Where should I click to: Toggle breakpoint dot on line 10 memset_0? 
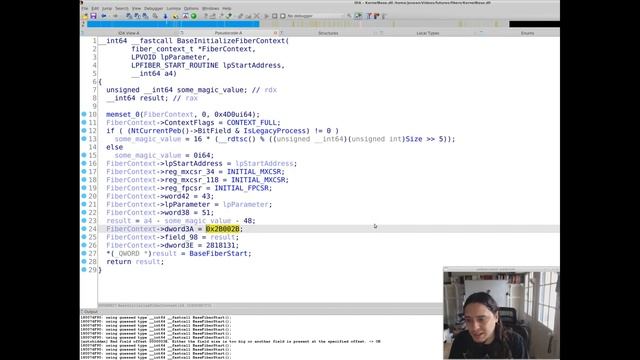coord(84,114)
